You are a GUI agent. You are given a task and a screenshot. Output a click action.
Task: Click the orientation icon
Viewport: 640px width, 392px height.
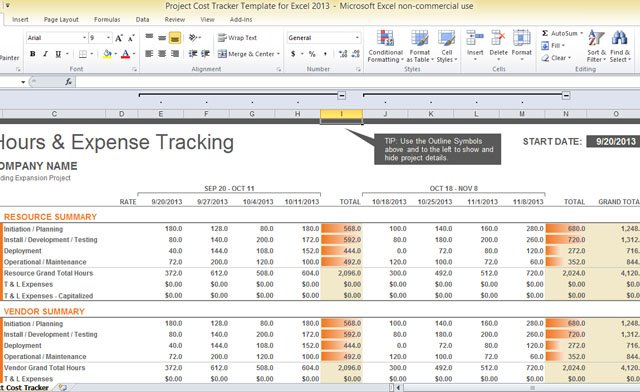pos(193,38)
